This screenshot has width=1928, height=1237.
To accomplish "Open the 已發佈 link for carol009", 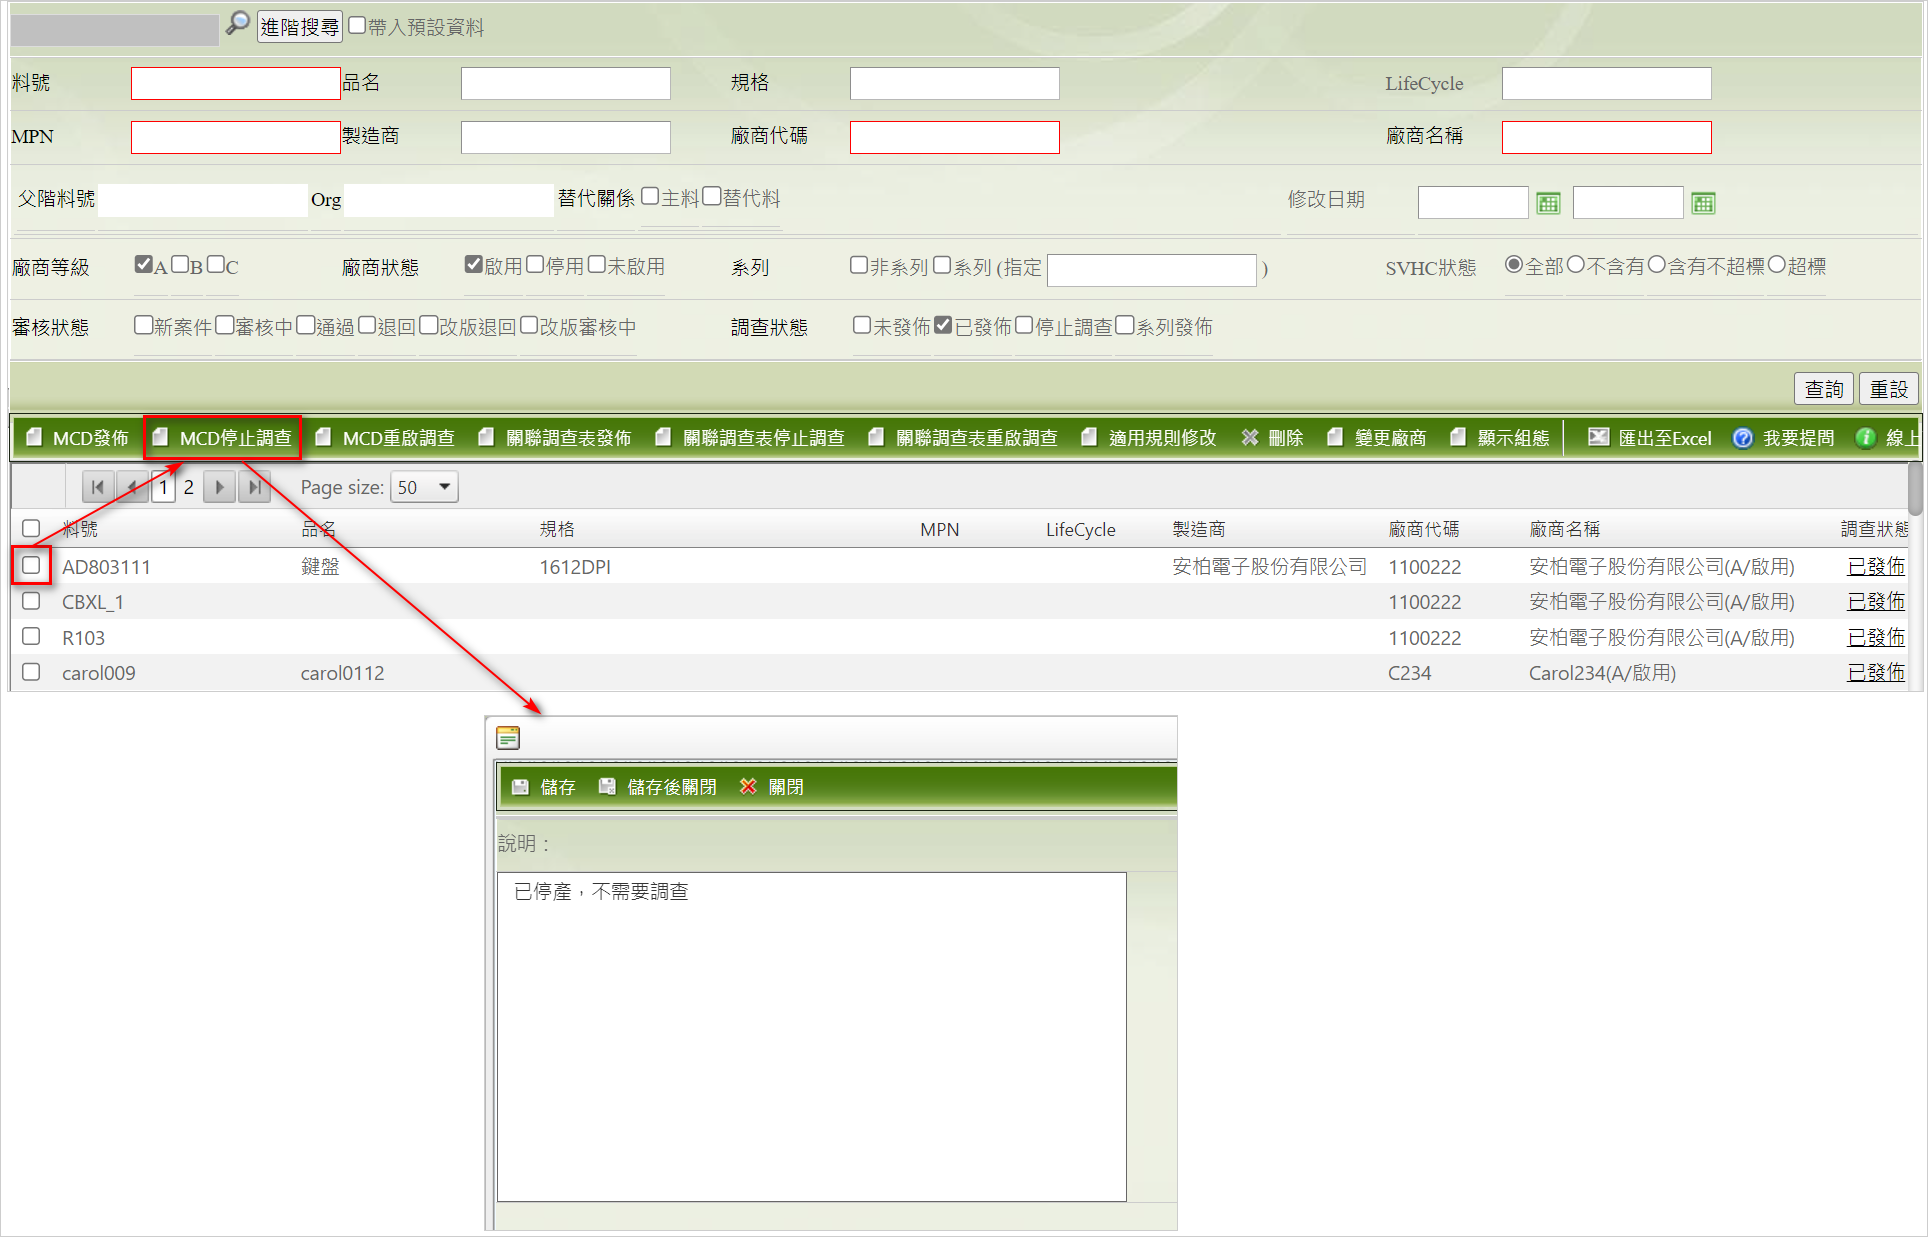I will tap(1876, 672).
